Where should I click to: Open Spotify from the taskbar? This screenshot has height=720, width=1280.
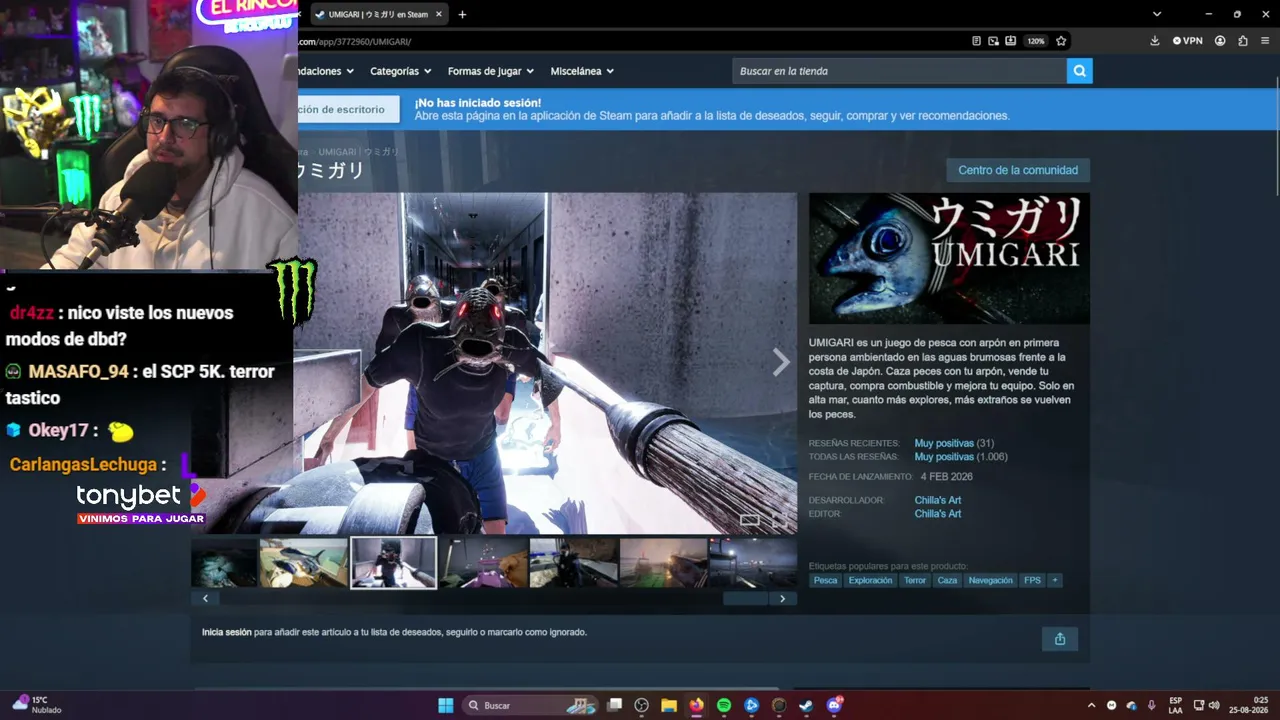pos(724,705)
